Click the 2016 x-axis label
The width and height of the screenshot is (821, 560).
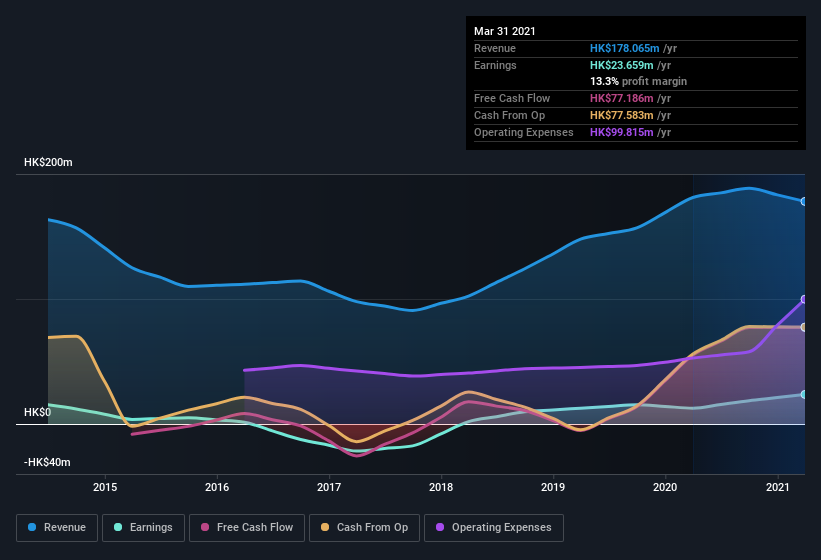click(217, 487)
